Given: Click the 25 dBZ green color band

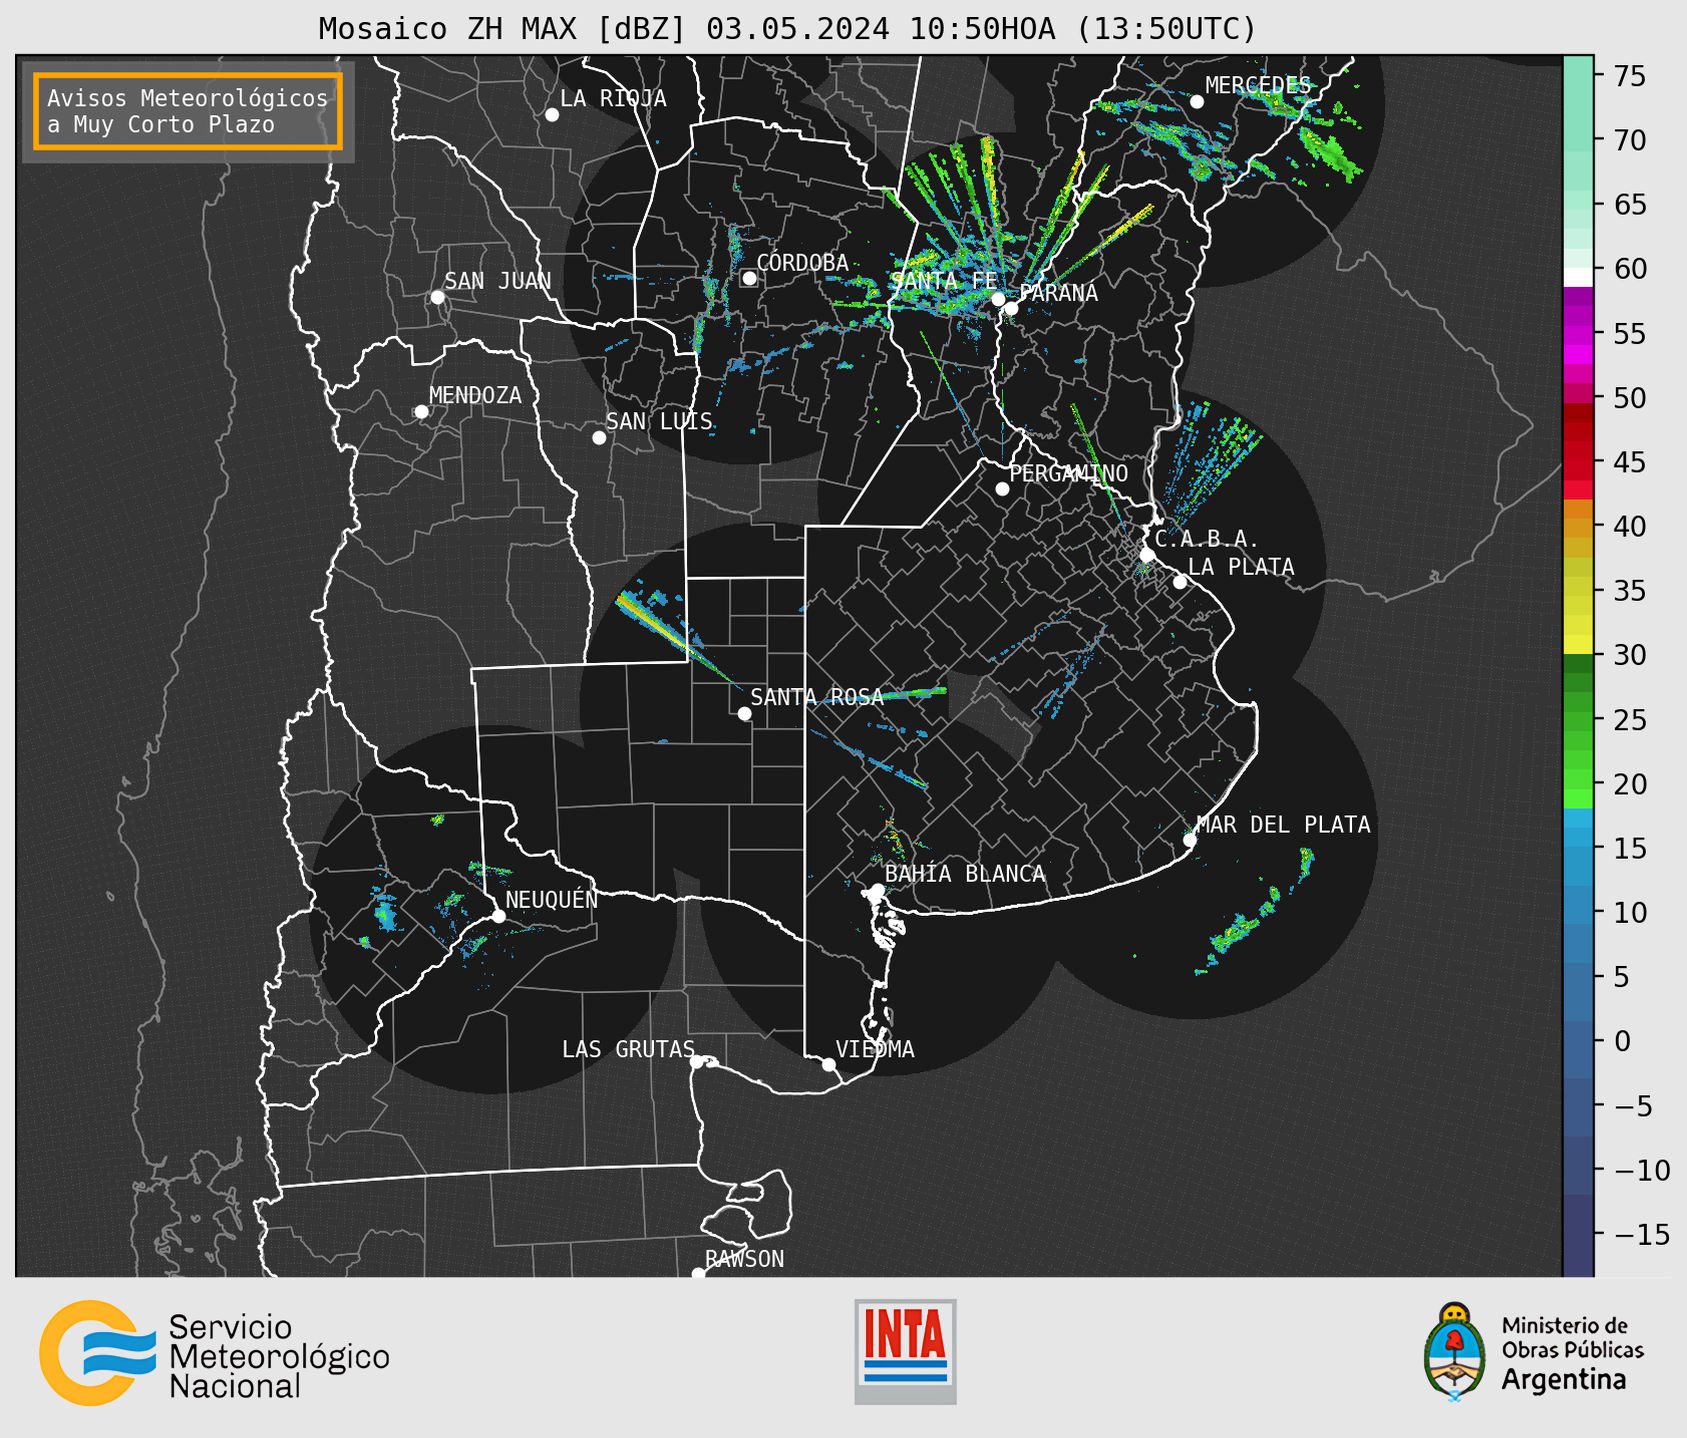Looking at the screenshot, I should click(x=1578, y=719).
